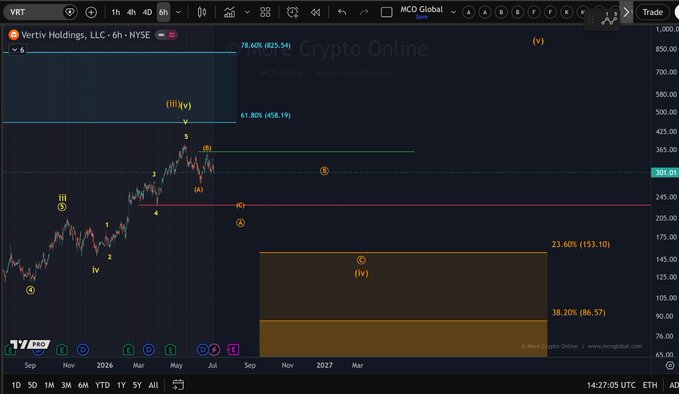
Task: Toggle the pink approximate-data indicator badge
Action: click(172, 35)
